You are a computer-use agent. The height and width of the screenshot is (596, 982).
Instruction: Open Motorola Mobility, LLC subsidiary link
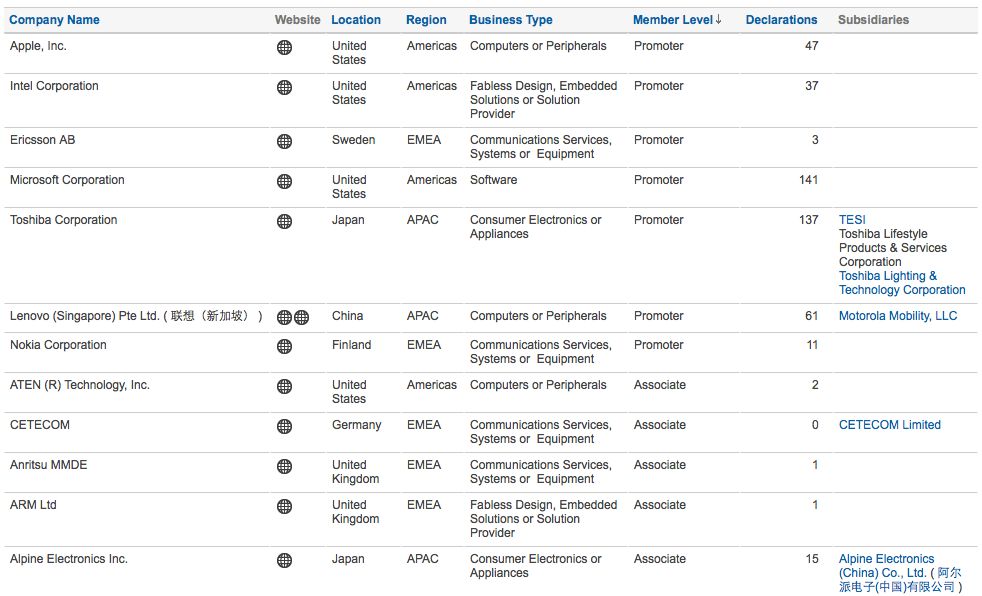coord(897,316)
